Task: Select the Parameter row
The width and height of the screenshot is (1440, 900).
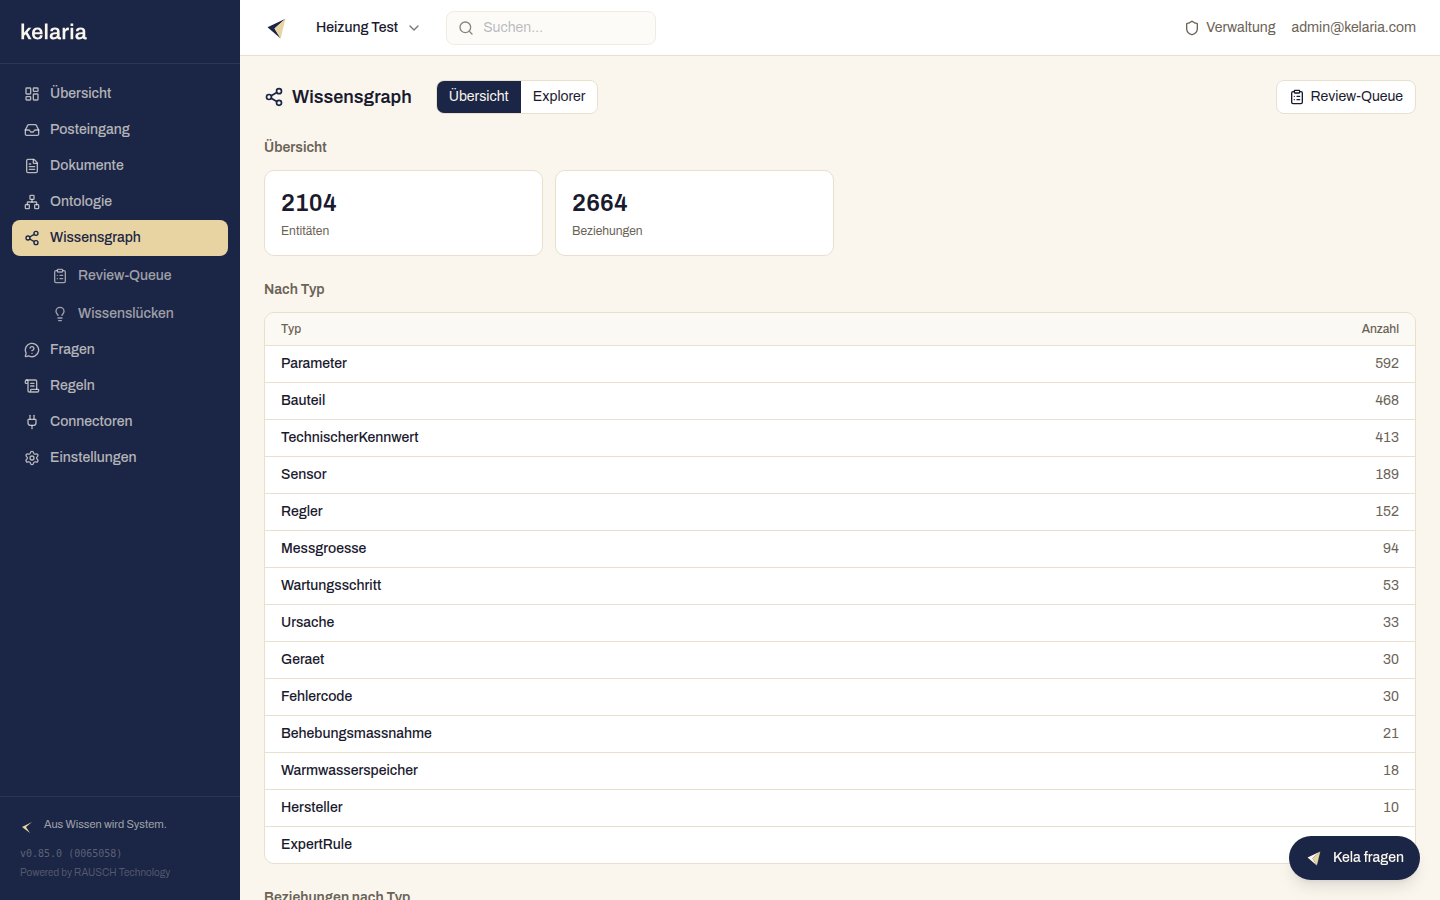Action: click(x=840, y=364)
